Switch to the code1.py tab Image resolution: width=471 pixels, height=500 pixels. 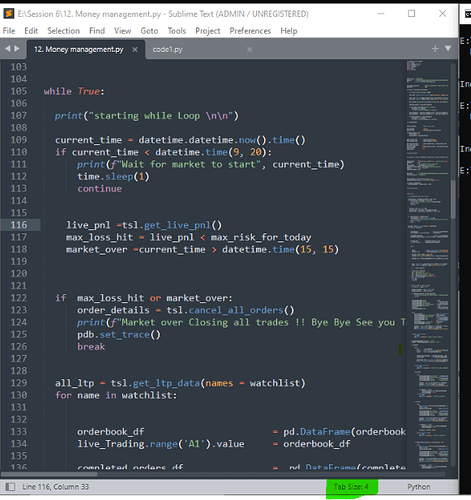[x=168, y=50]
